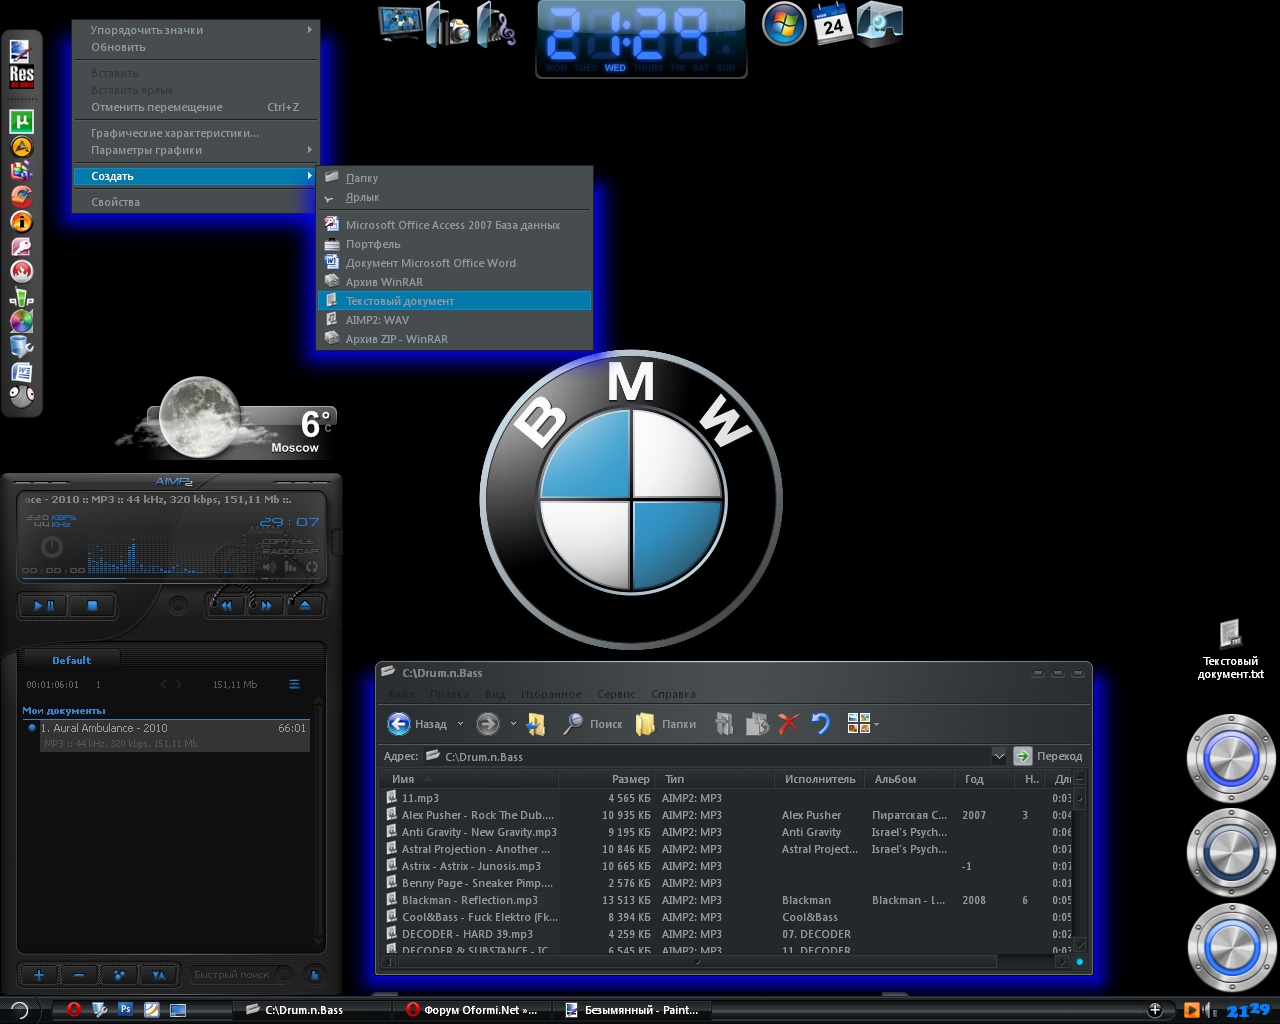1280x1024 pixels.
Task: Skip to previous track in AIMP
Action: 226,605
